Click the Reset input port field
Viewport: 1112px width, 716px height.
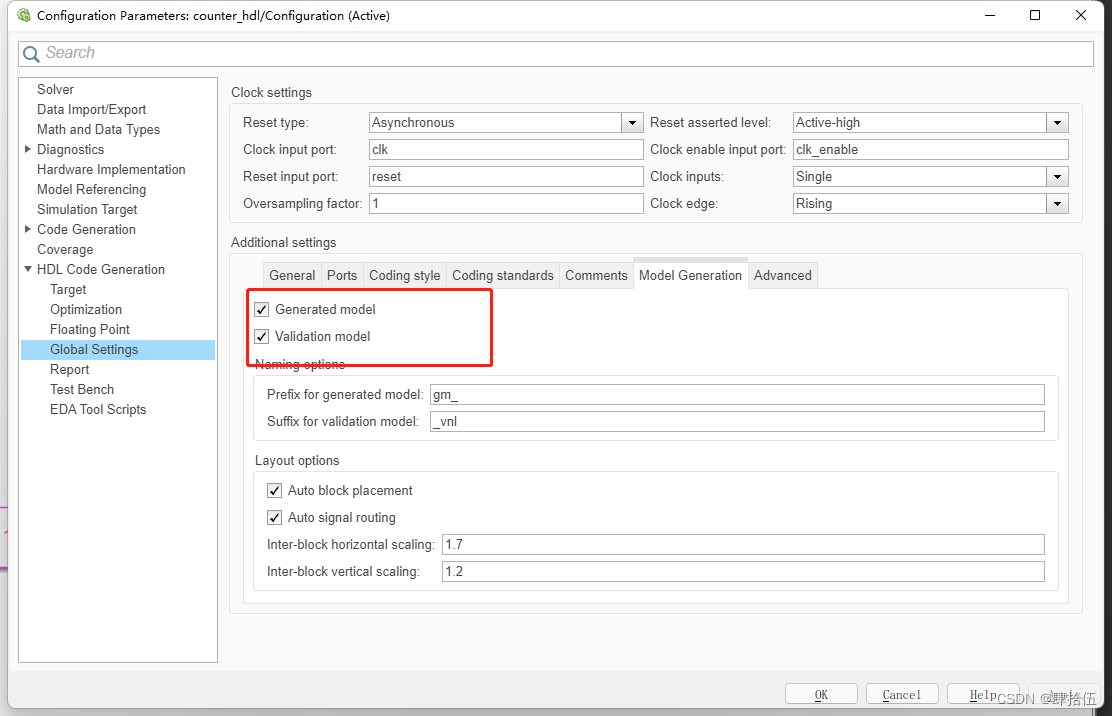(x=506, y=177)
